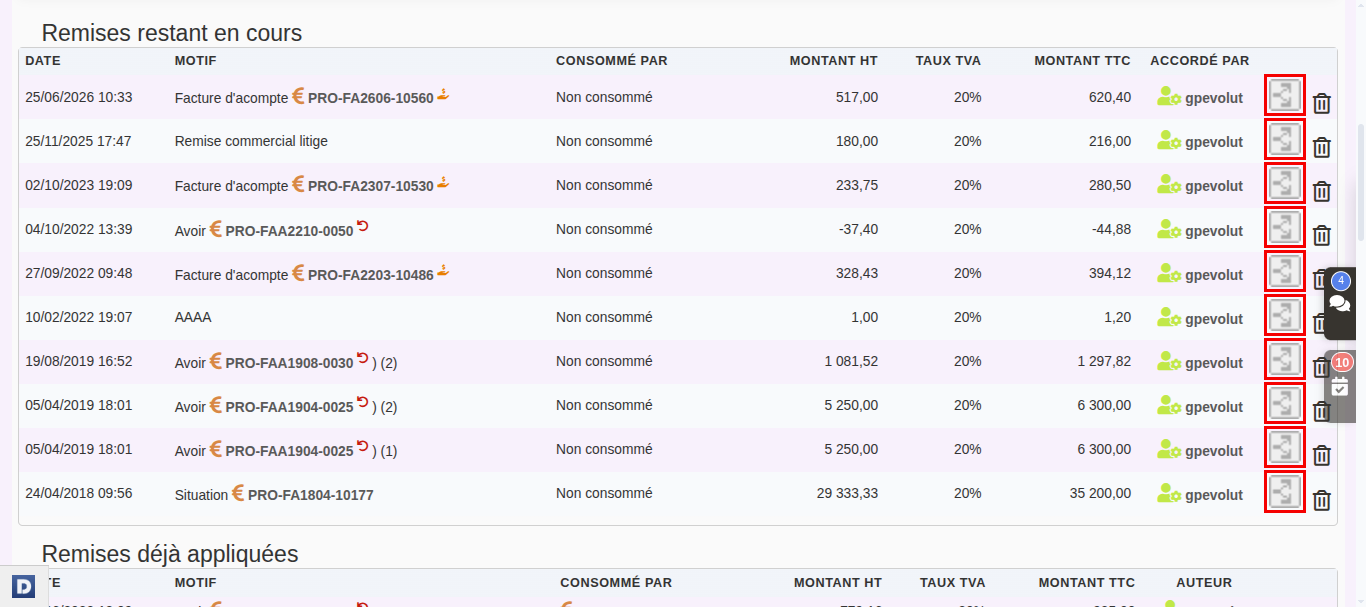Delete the Remise commercial litige discount
Screen dimensions: 1366x607
1321,147
